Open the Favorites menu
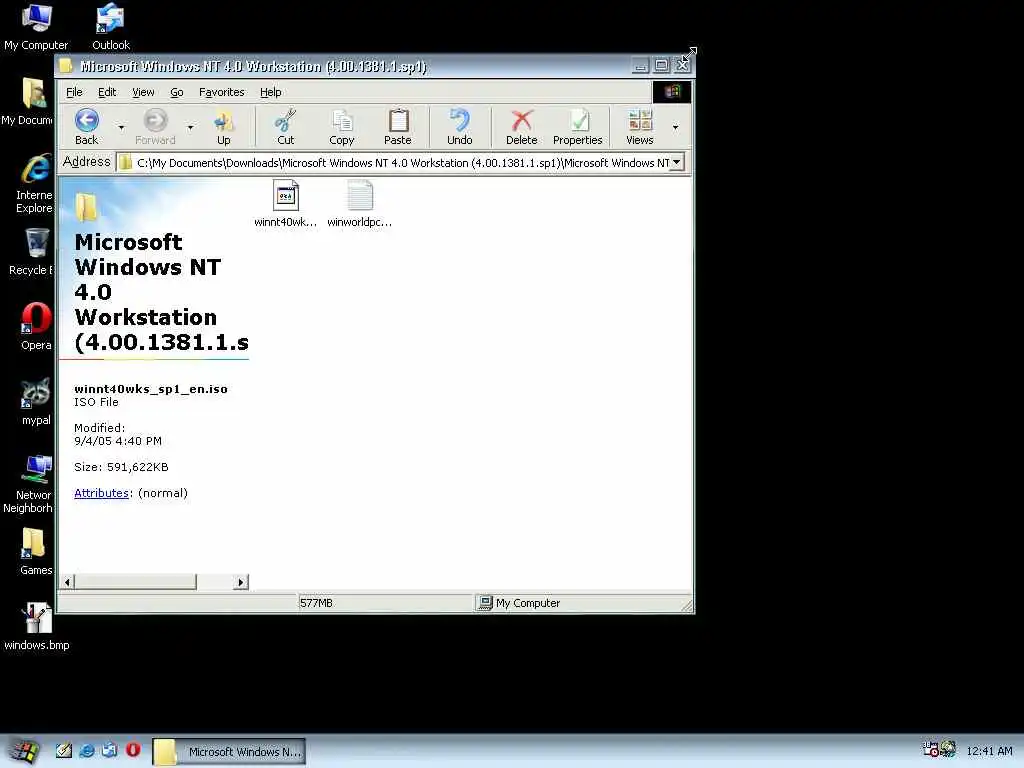This screenshot has width=1024, height=768. 221,92
